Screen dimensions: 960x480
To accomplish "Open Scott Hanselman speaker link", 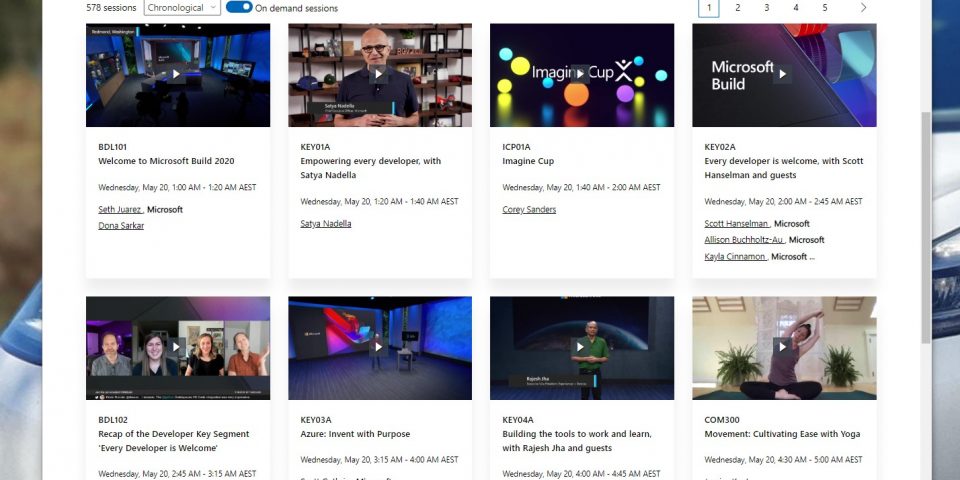I will (x=737, y=223).
